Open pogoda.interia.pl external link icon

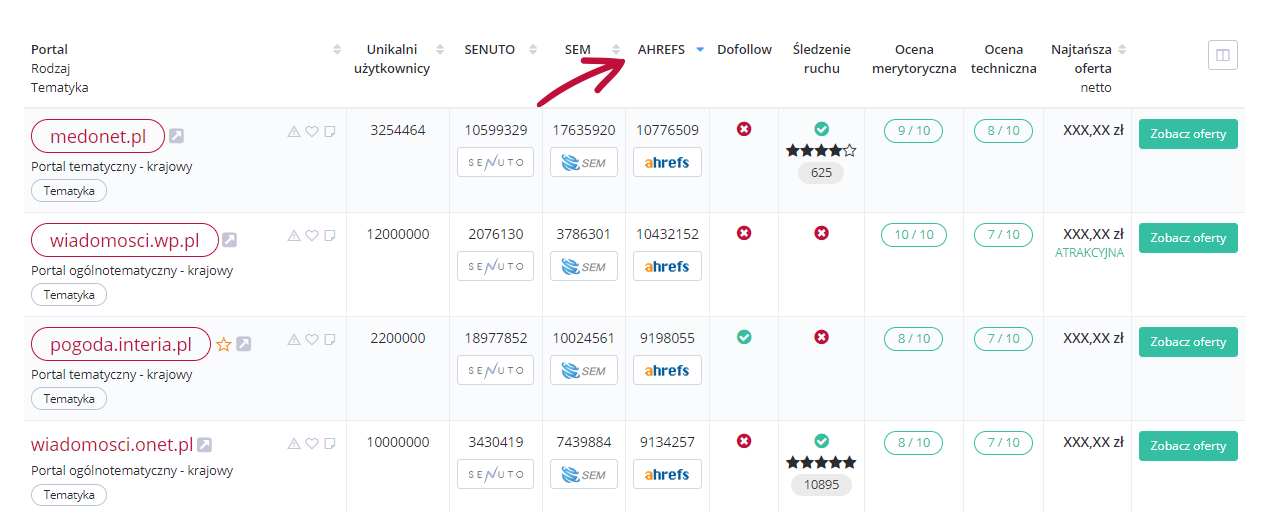243,344
